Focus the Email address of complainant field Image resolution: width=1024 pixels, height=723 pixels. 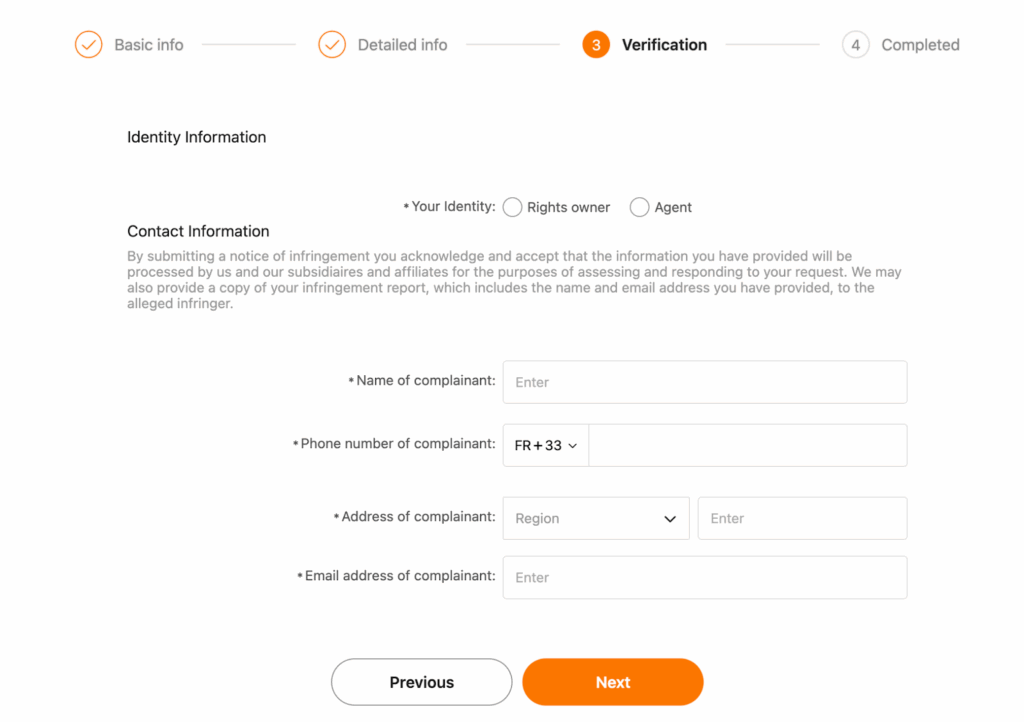pos(705,577)
